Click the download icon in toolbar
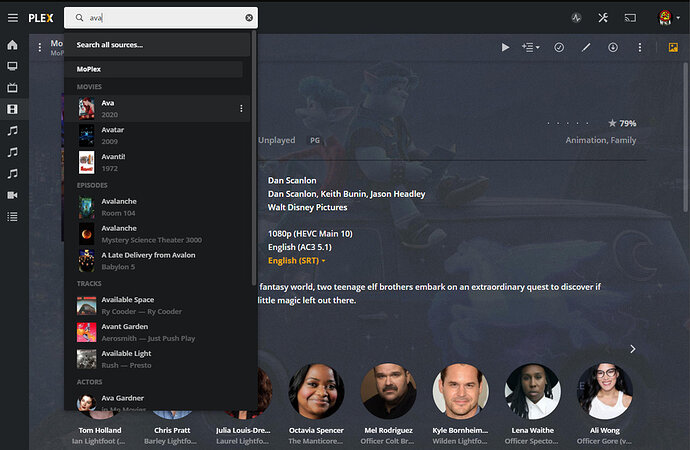Viewport: 690px width, 450px height. 613,47
